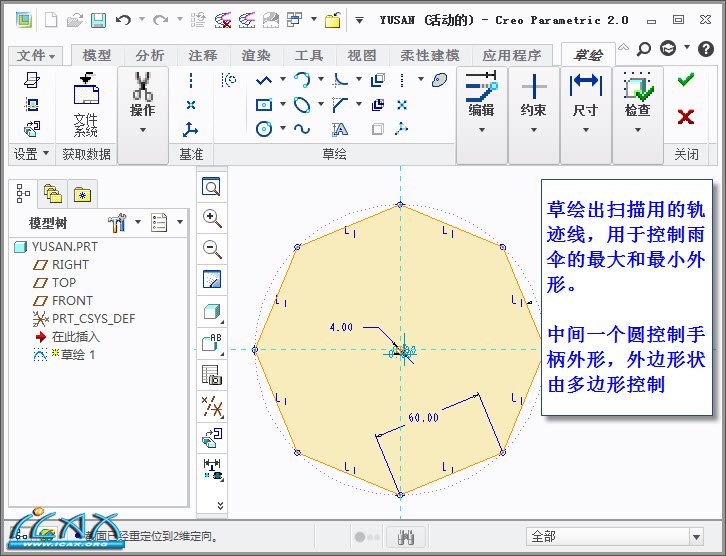Click the Save icon in quick access toolbar

click(98, 19)
